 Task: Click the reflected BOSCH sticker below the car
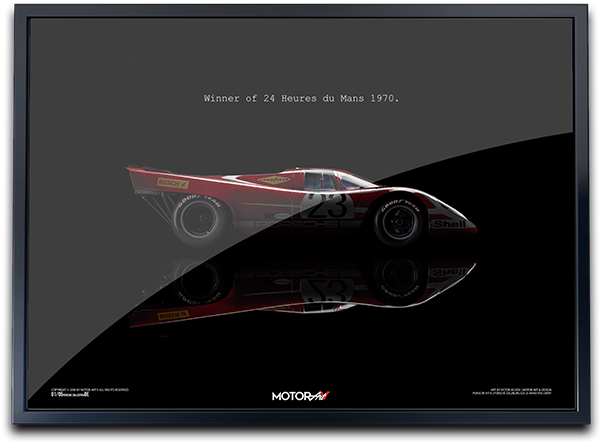tap(173, 315)
